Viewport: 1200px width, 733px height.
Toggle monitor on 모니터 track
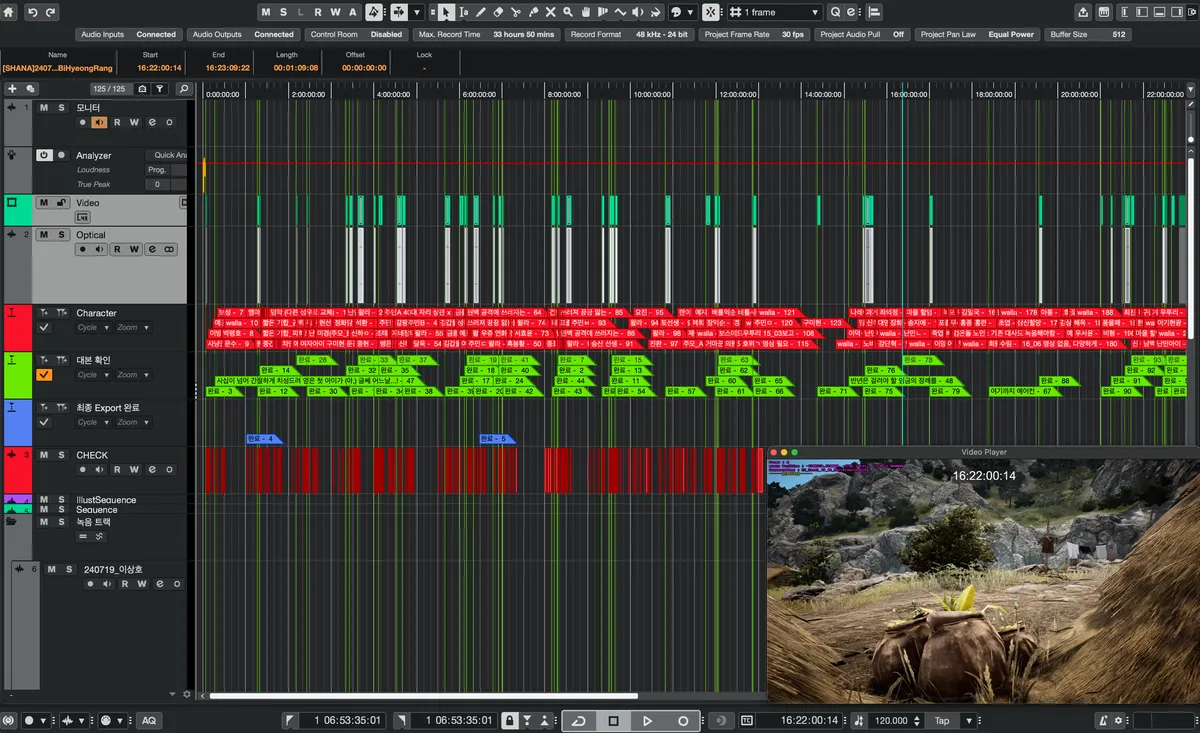100,122
